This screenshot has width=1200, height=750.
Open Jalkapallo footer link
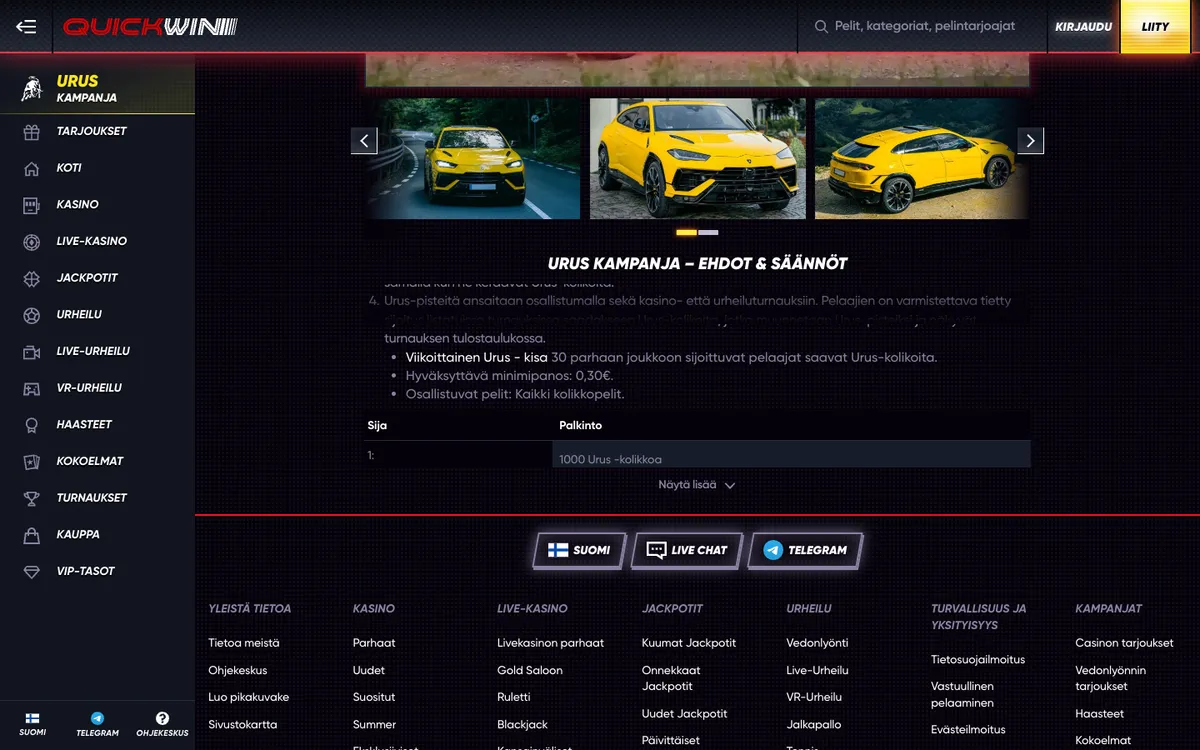[x=814, y=724]
